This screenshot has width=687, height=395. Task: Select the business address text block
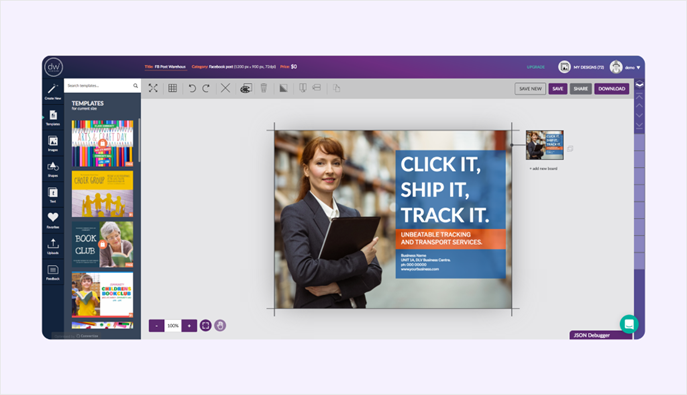(425, 262)
